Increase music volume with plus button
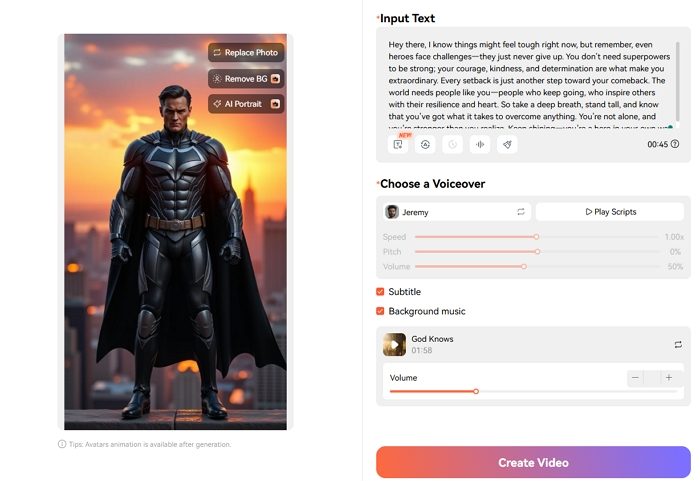 coord(669,378)
